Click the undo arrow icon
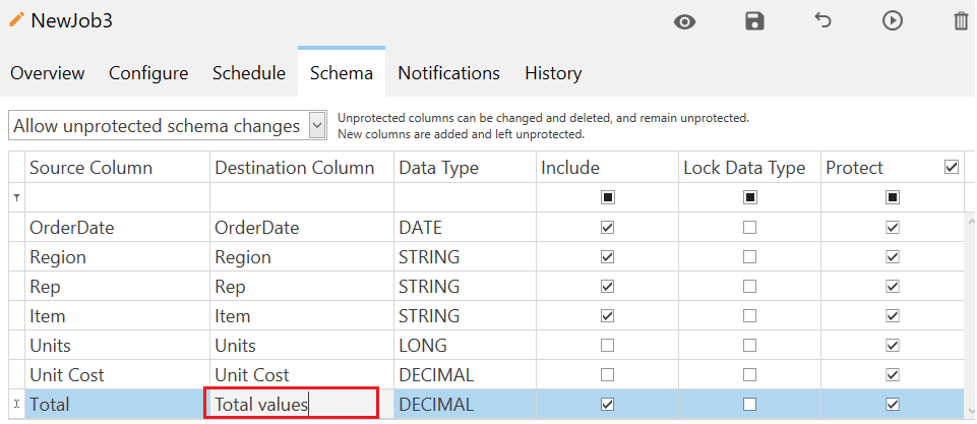 point(823,21)
